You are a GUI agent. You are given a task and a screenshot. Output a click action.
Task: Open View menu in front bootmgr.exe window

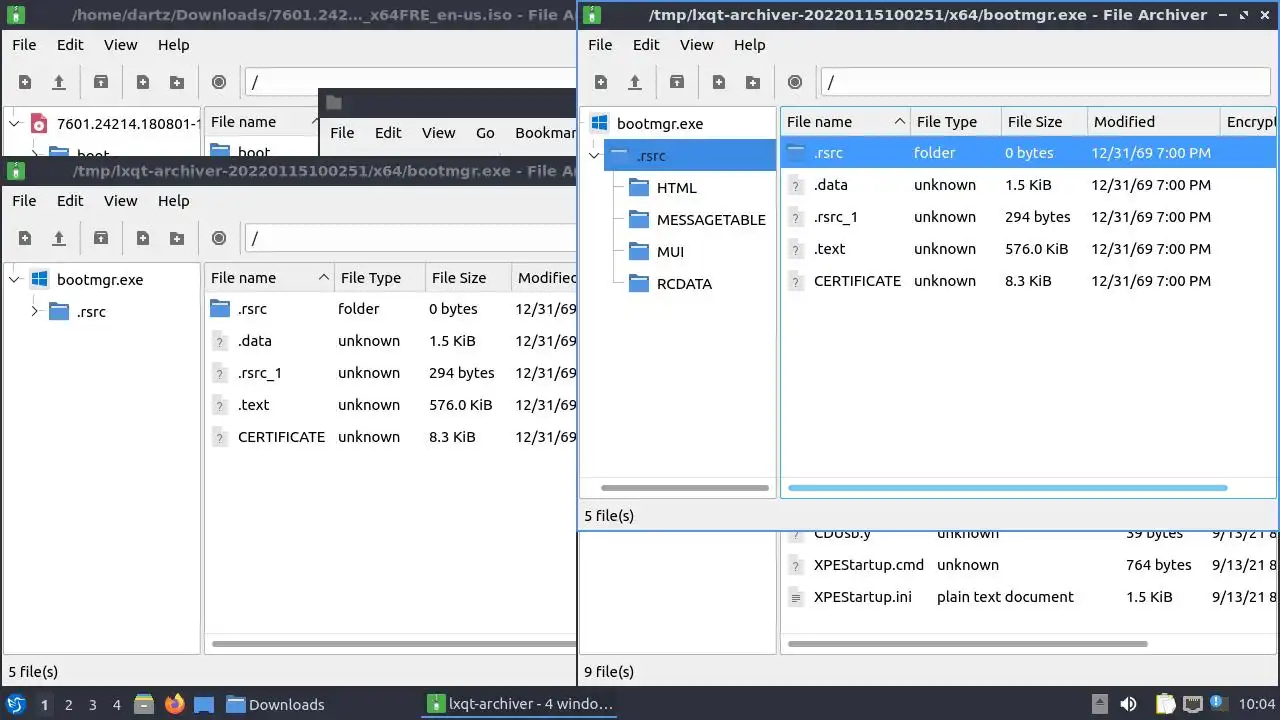(x=697, y=45)
